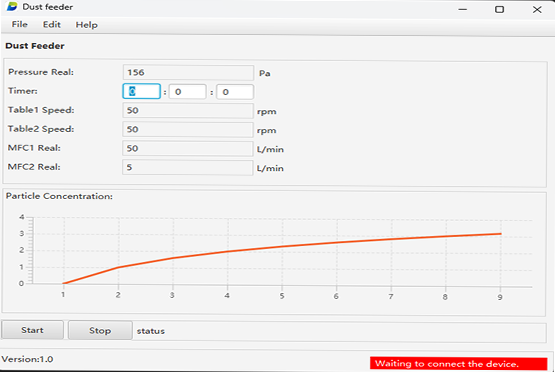Viewport: 555px width, 372px height.
Task: Click the Dust feeder app icon
Action: [x=12, y=6]
